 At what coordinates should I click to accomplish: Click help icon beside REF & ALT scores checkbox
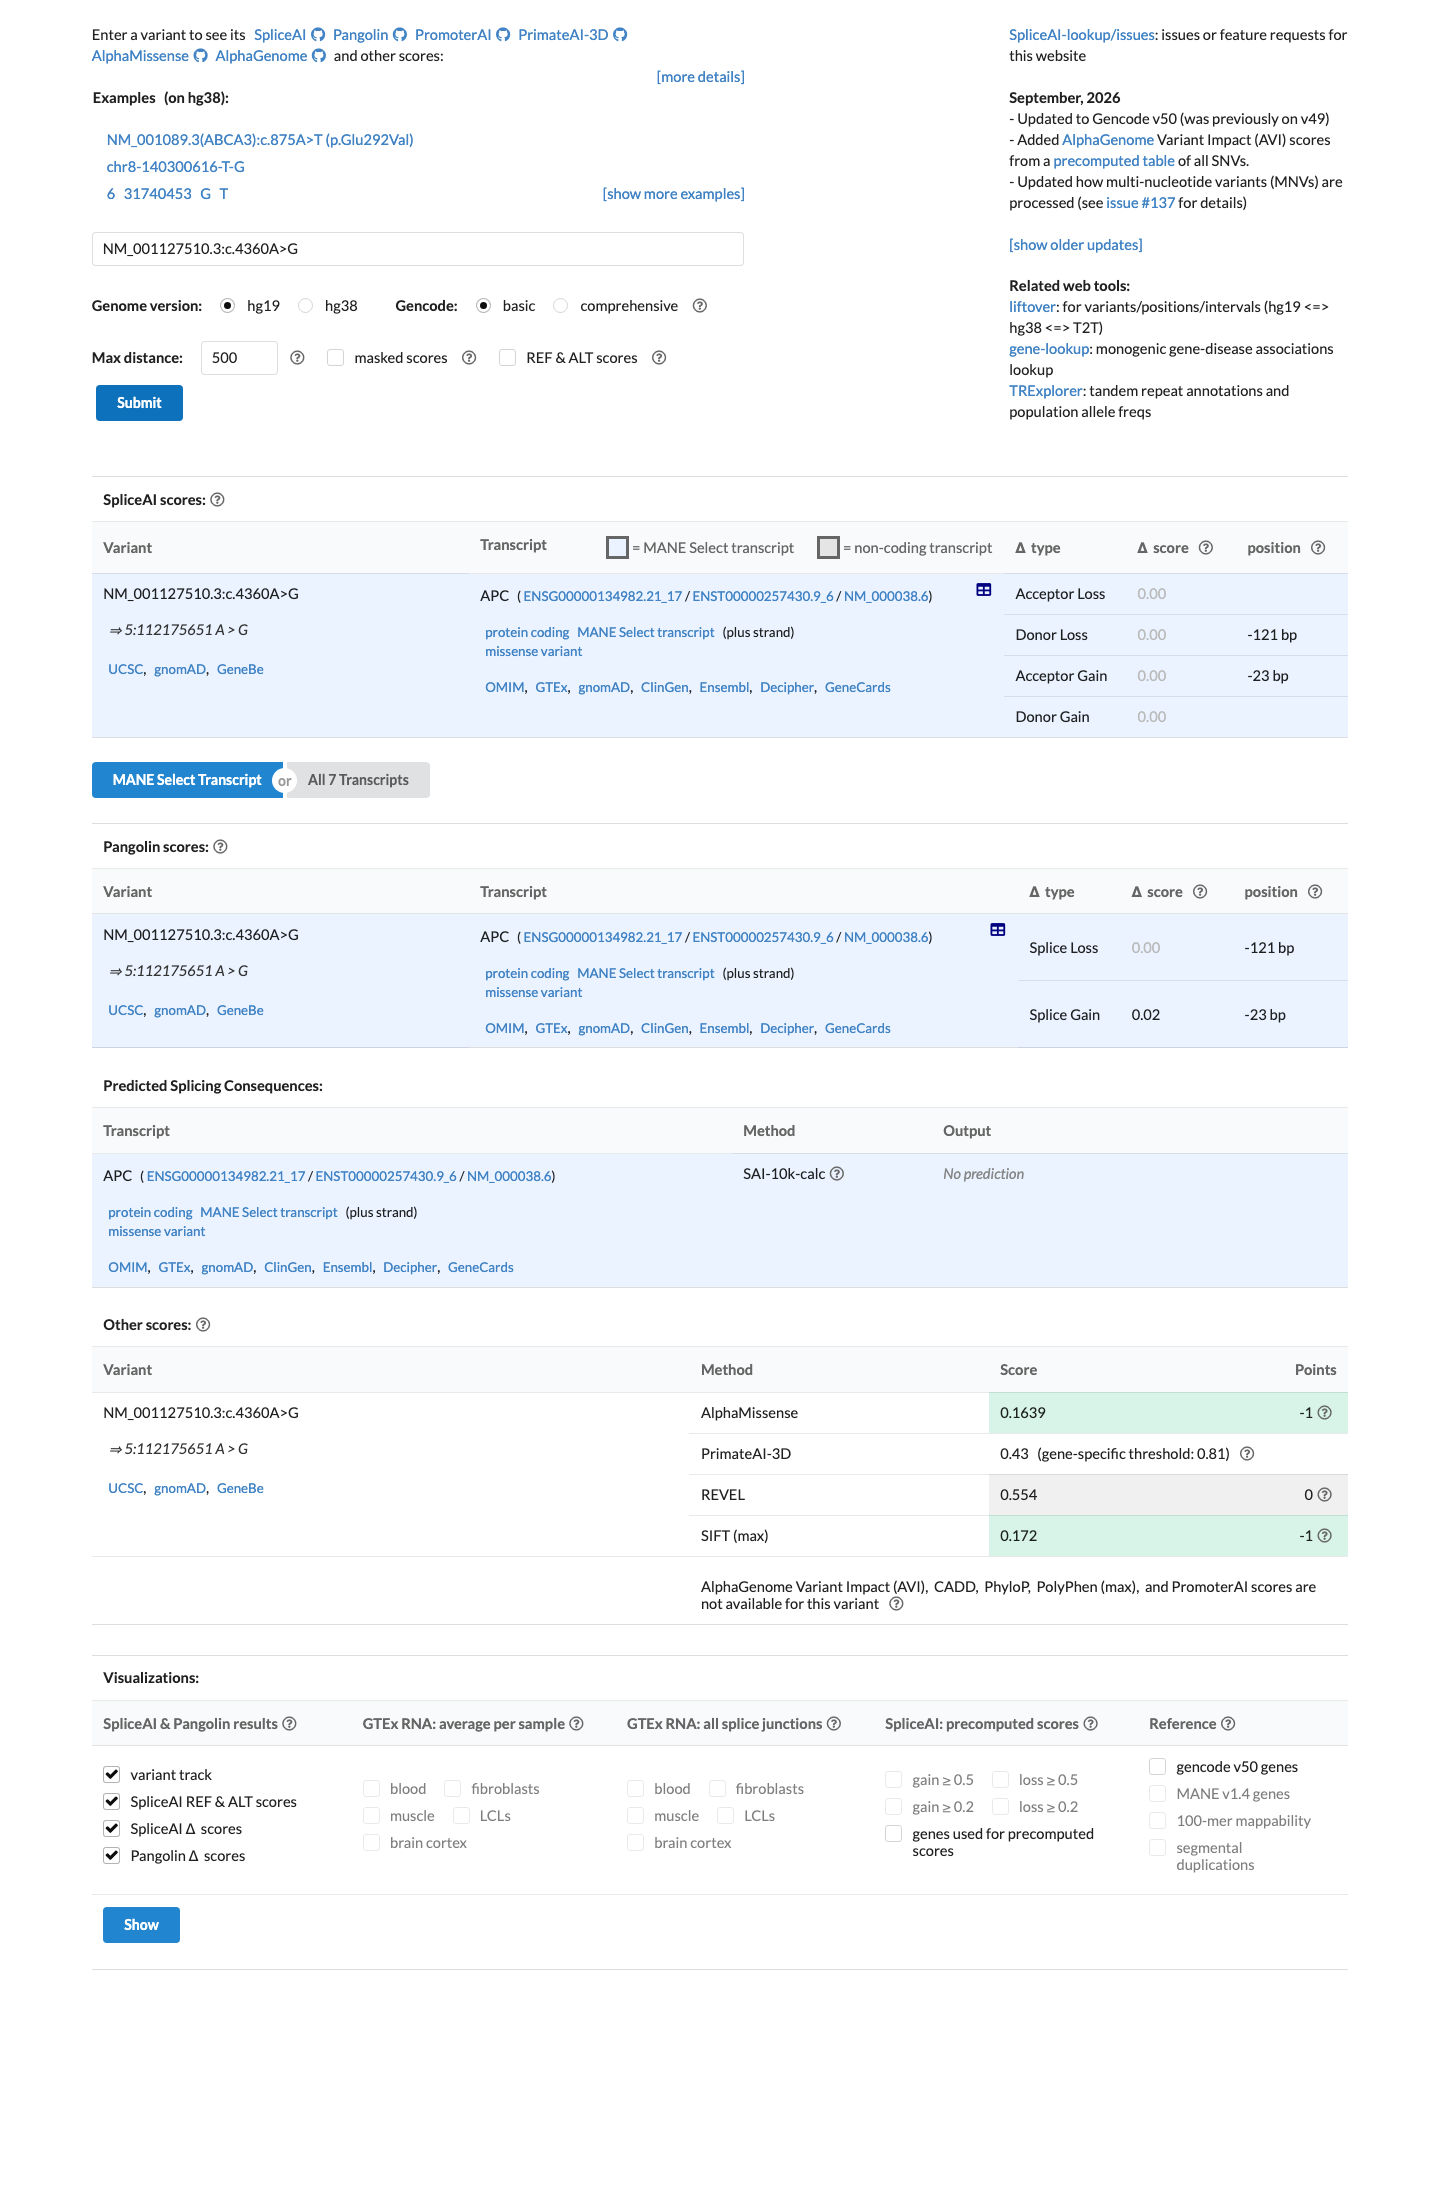659,358
